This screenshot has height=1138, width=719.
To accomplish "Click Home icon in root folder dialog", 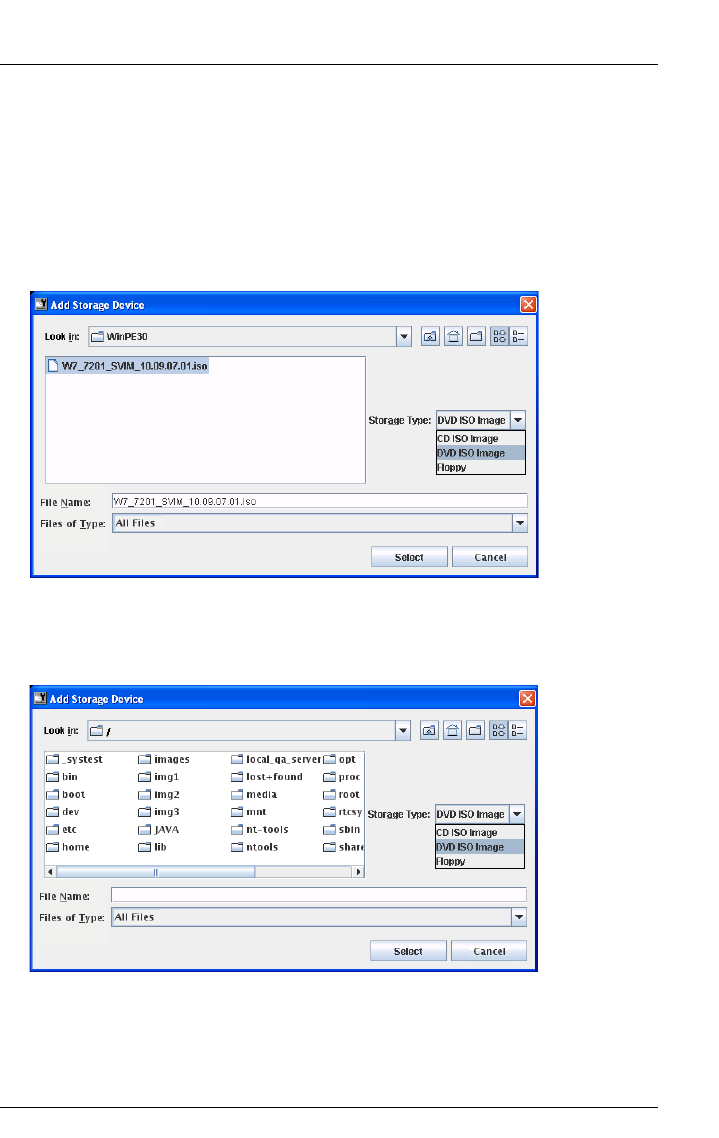I will (x=453, y=731).
